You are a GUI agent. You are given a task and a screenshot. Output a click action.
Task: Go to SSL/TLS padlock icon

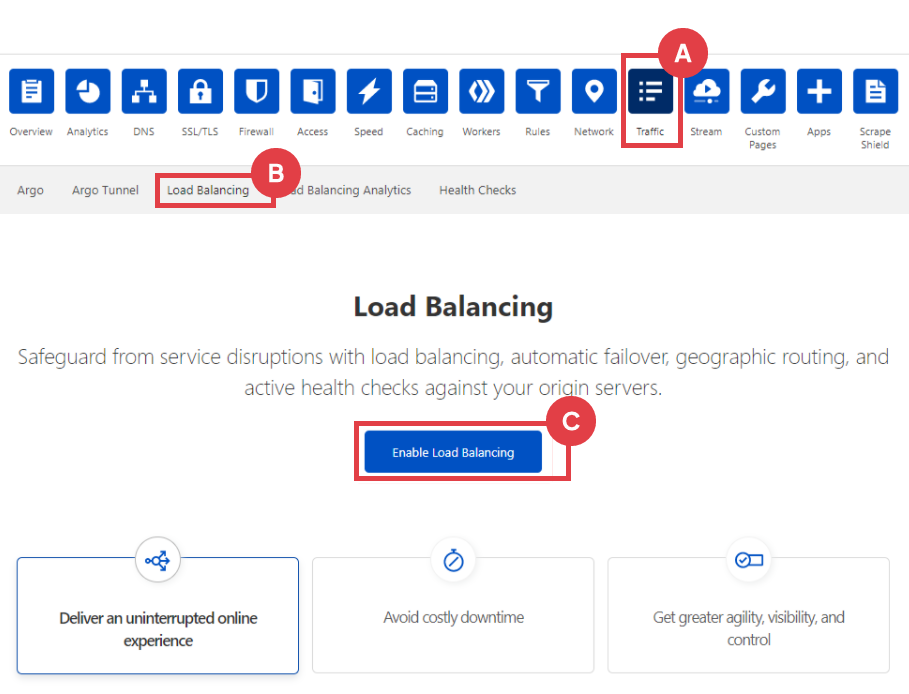(200, 92)
